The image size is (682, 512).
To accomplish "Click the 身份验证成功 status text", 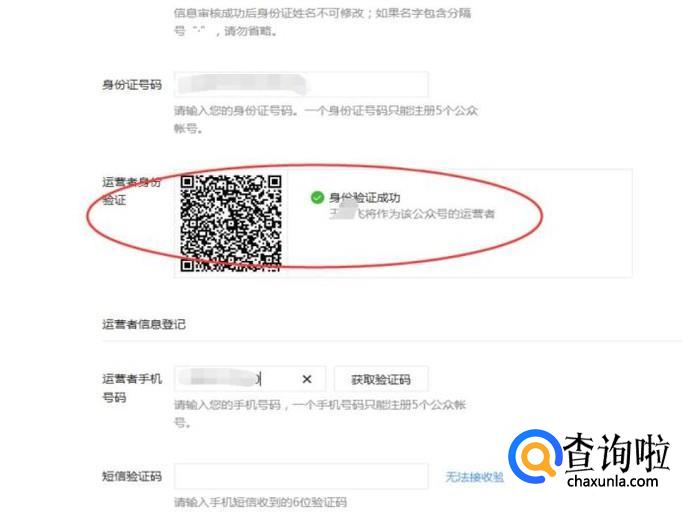I will [x=364, y=197].
